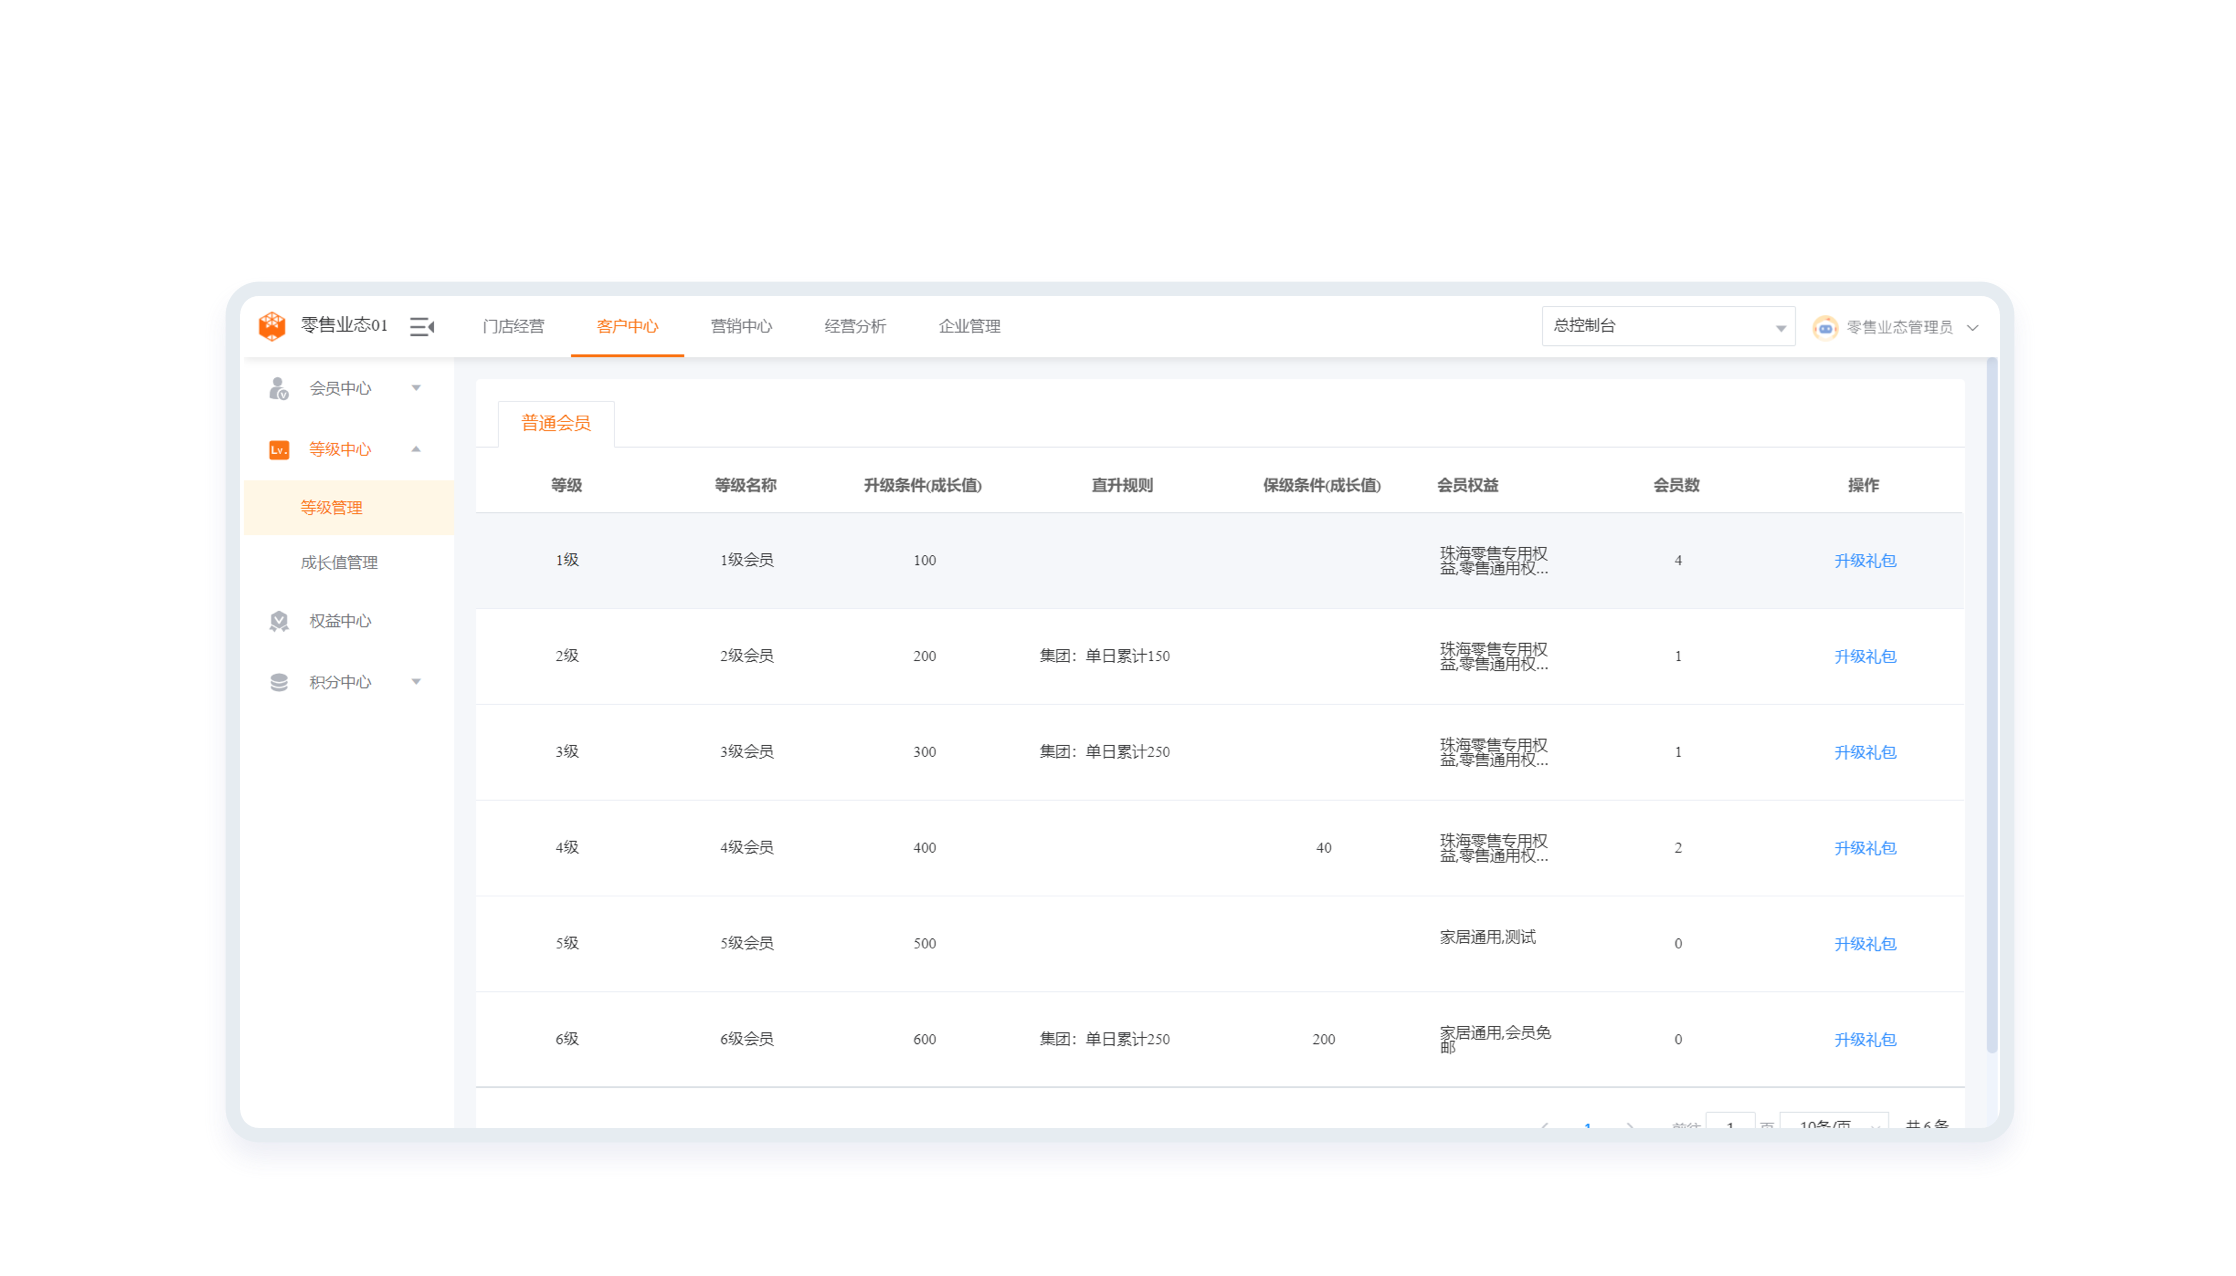Click the 零售业态管理员 avatar icon
Screen dimensions: 2236x1276
[x=1825, y=327]
